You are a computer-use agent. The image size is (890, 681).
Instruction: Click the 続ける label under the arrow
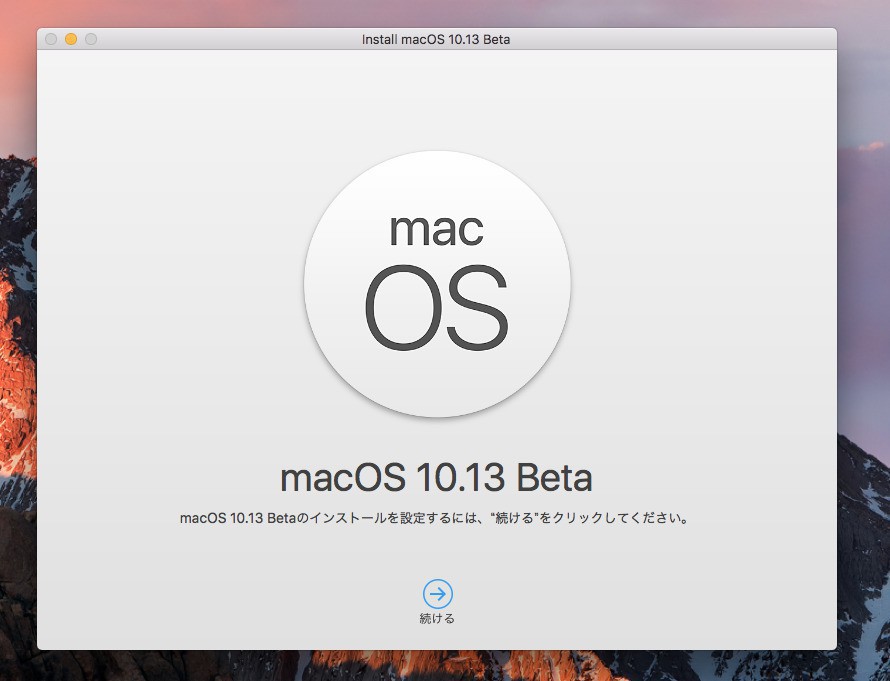point(437,619)
